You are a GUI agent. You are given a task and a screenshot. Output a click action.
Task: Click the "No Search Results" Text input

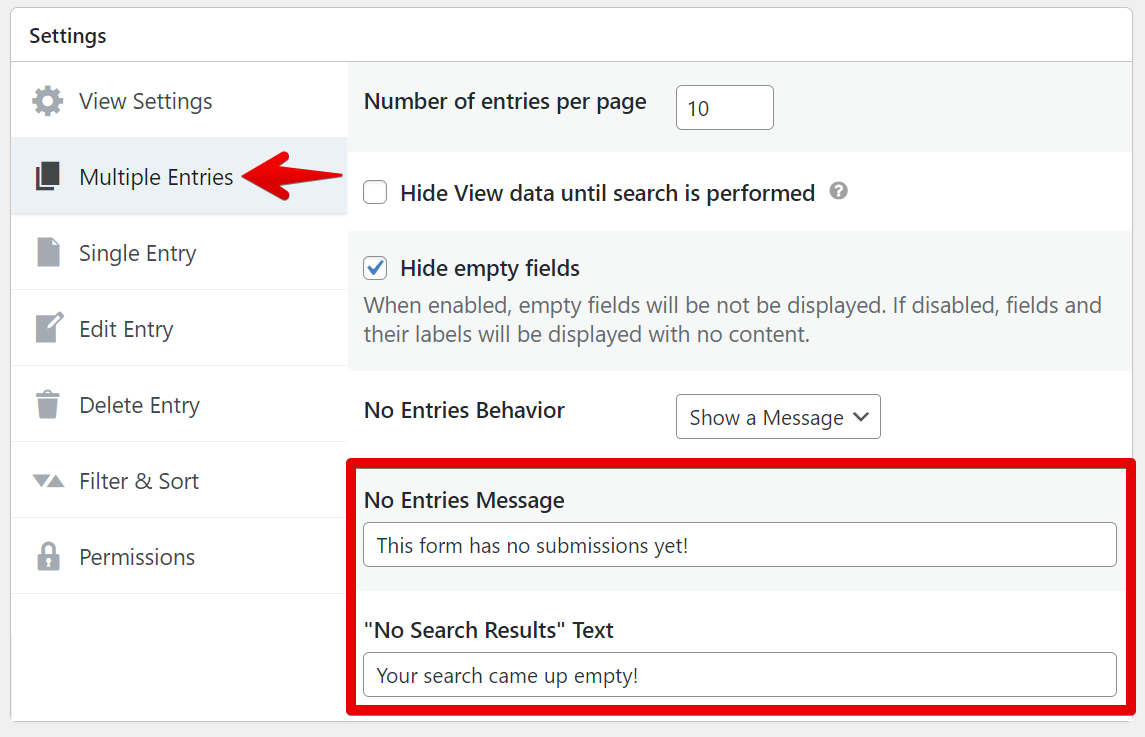pos(739,675)
